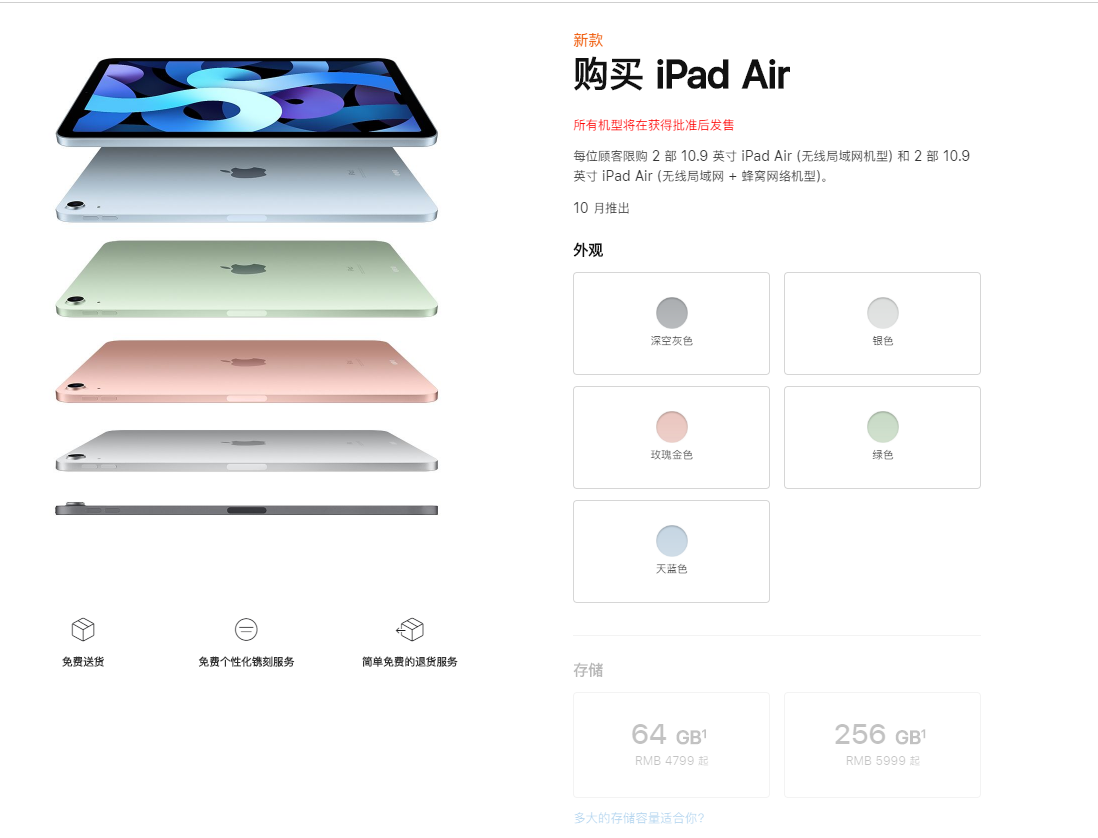Click the rose gold iPad Air image
The height and width of the screenshot is (838, 1098).
click(246, 371)
